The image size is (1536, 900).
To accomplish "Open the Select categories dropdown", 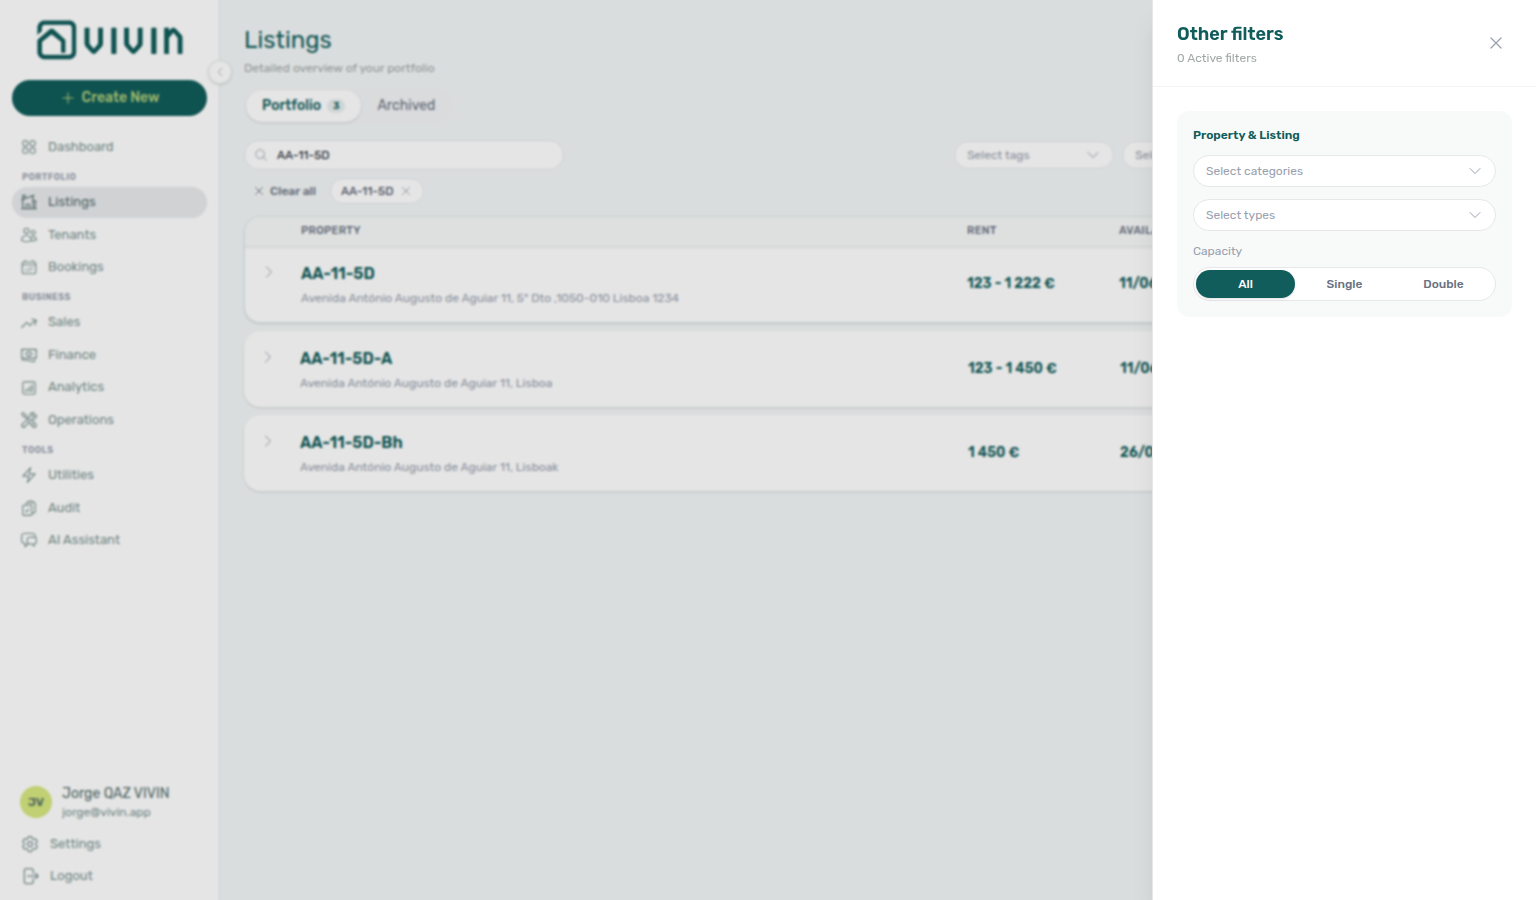I will pyautogui.click(x=1344, y=171).
